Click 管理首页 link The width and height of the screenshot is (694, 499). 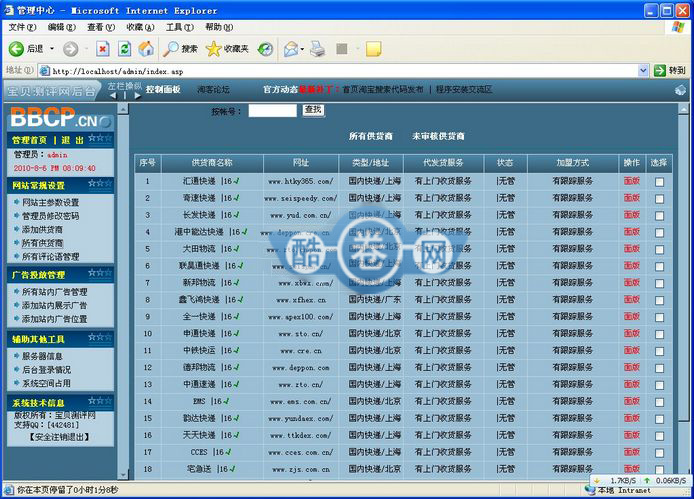(29, 140)
